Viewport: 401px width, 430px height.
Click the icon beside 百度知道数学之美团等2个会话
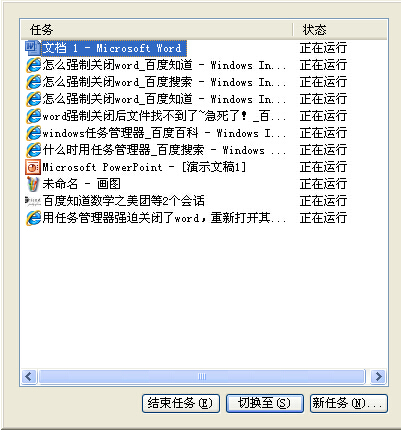[33, 201]
